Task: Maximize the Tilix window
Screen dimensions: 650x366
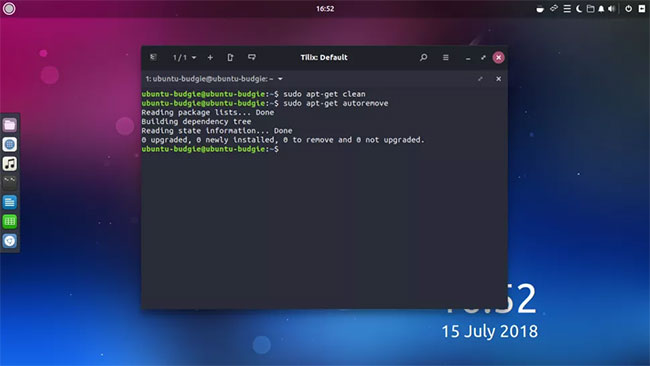Action: point(483,57)
